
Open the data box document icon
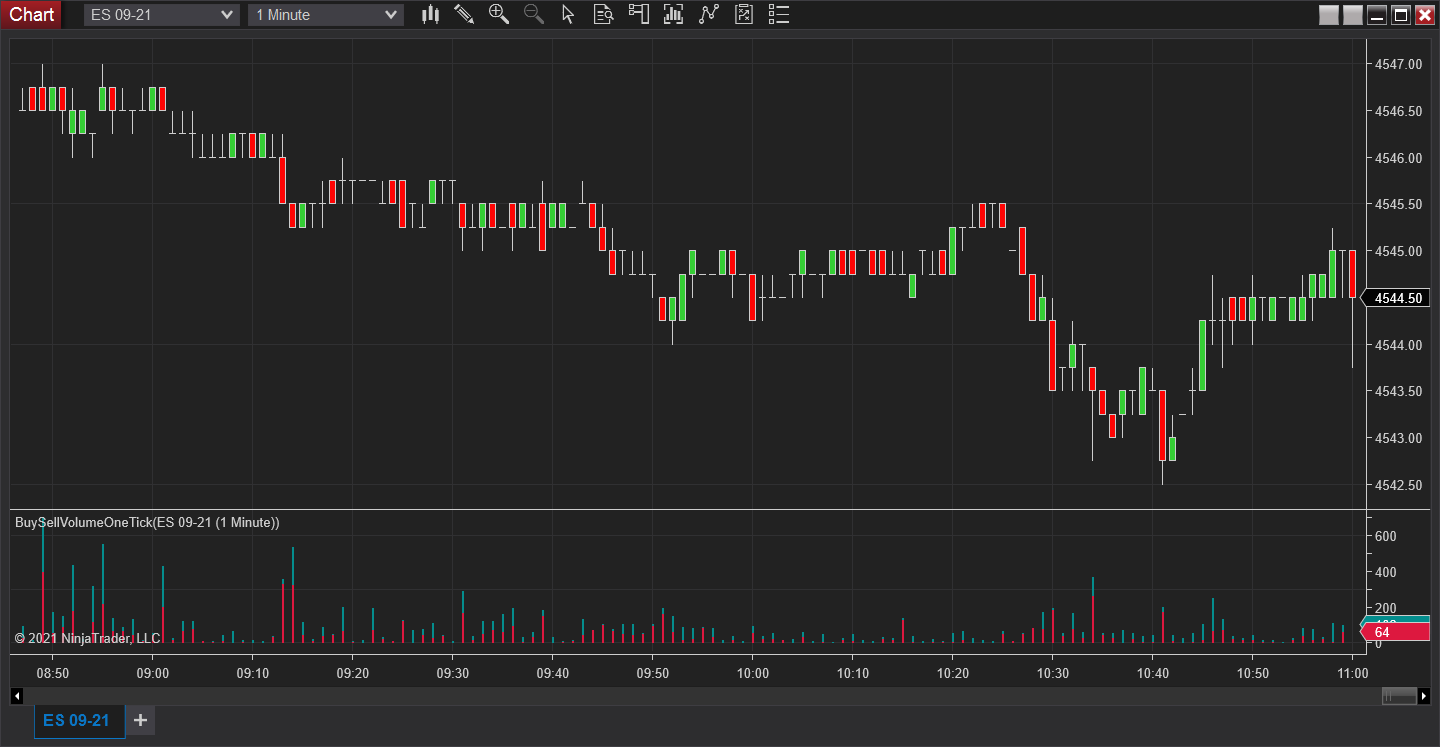coord(603,14)
